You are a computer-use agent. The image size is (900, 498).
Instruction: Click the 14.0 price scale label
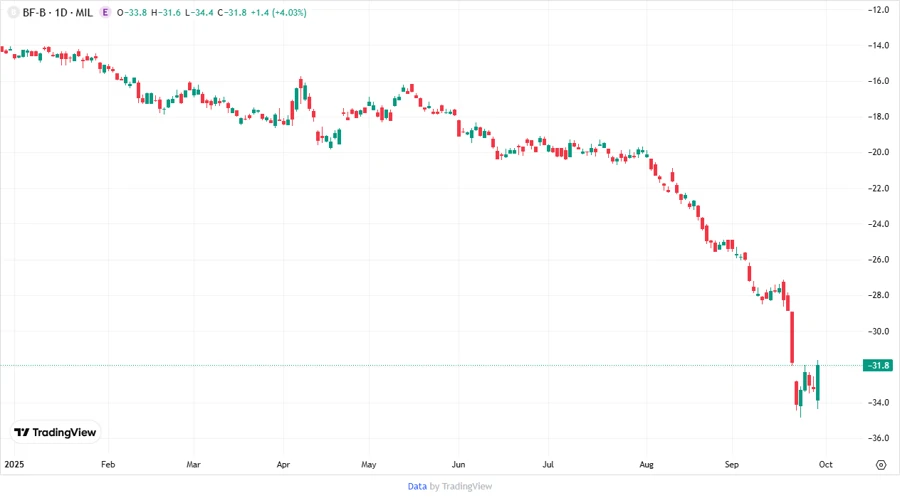tap(878, 45)
